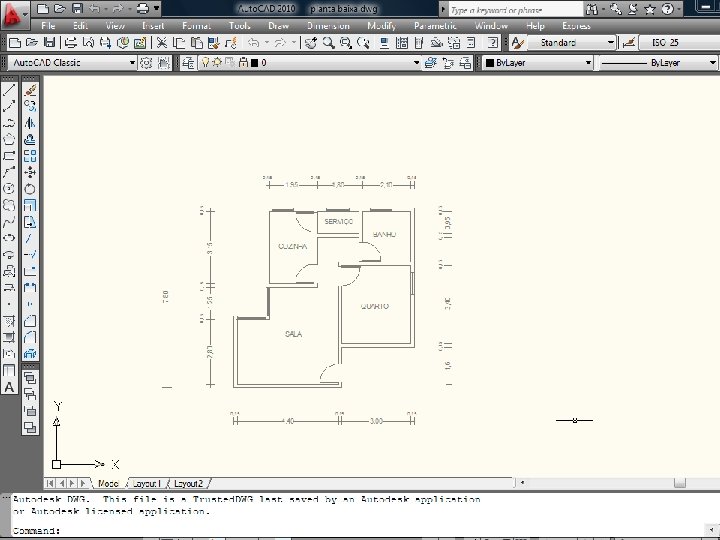Viewport: 720px width, 540px height.
Task: Open the Layer Properties Manager
Action: pos(188,63)
